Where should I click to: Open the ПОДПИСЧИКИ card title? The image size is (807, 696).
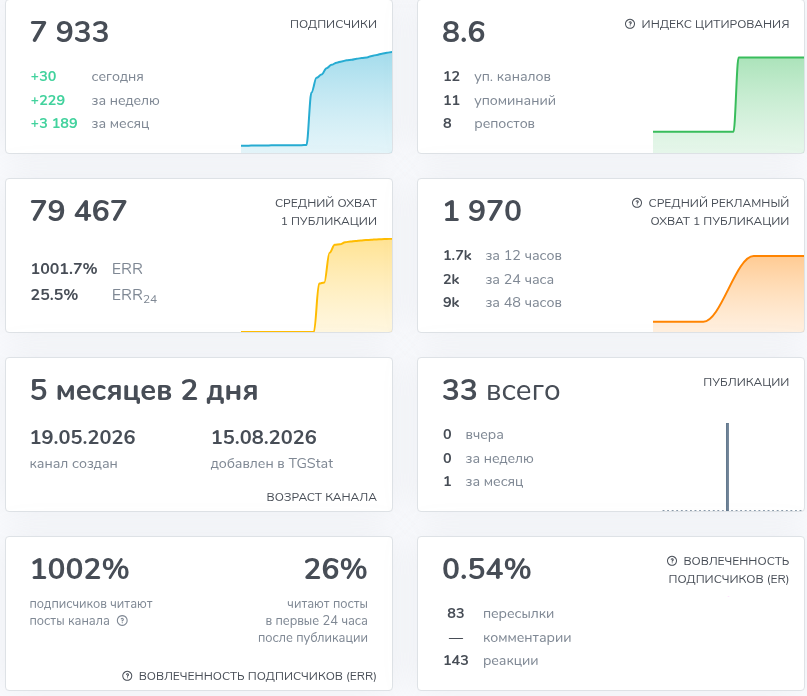[x=333, y=24]
